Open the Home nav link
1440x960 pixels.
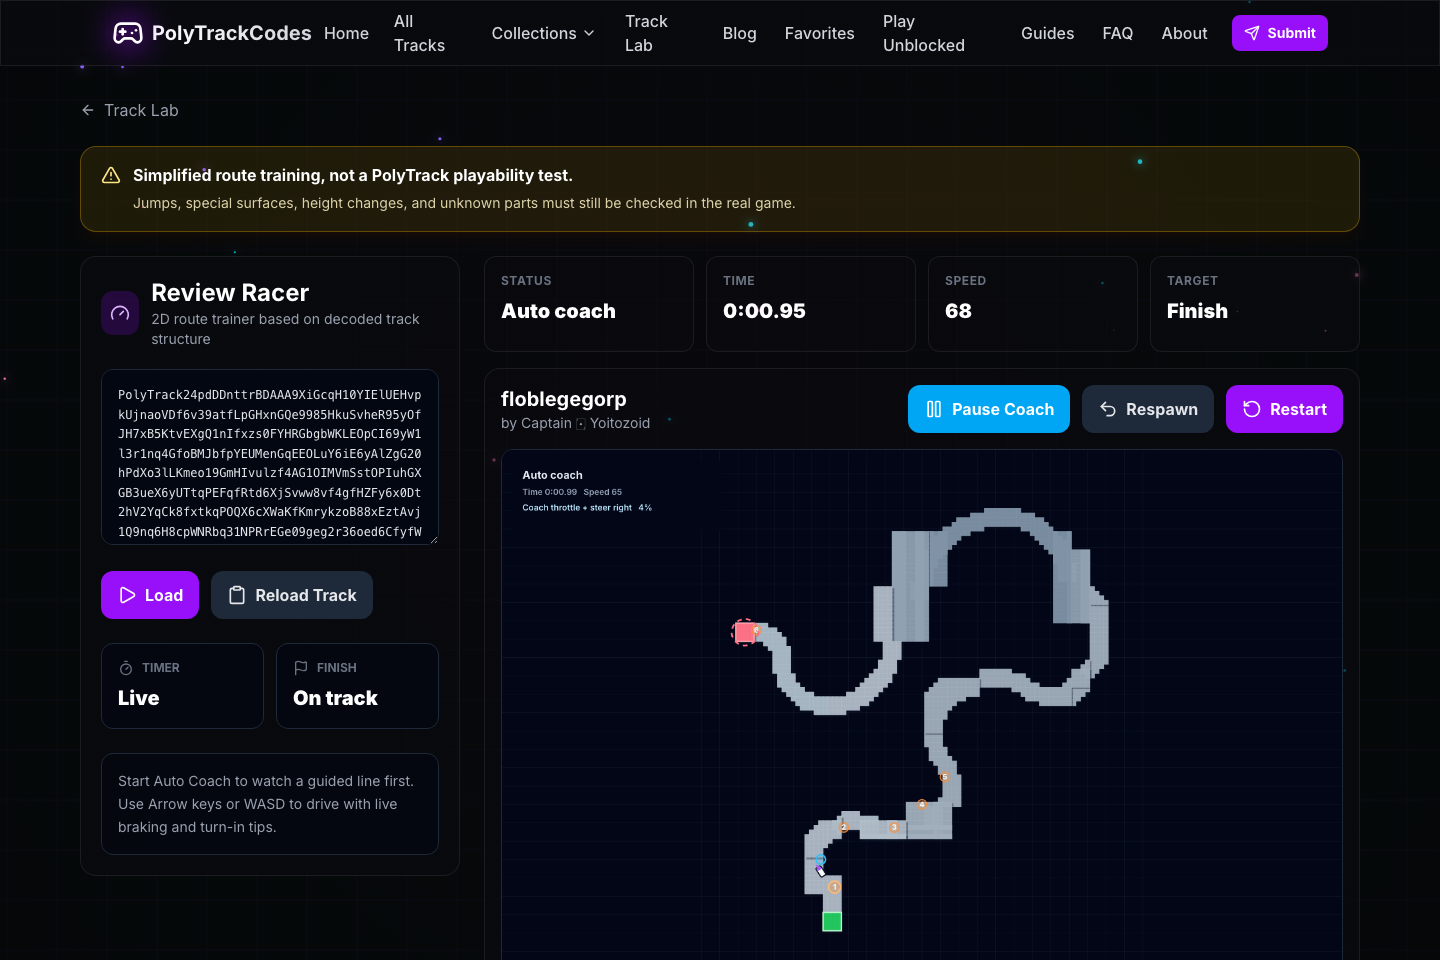346,33
